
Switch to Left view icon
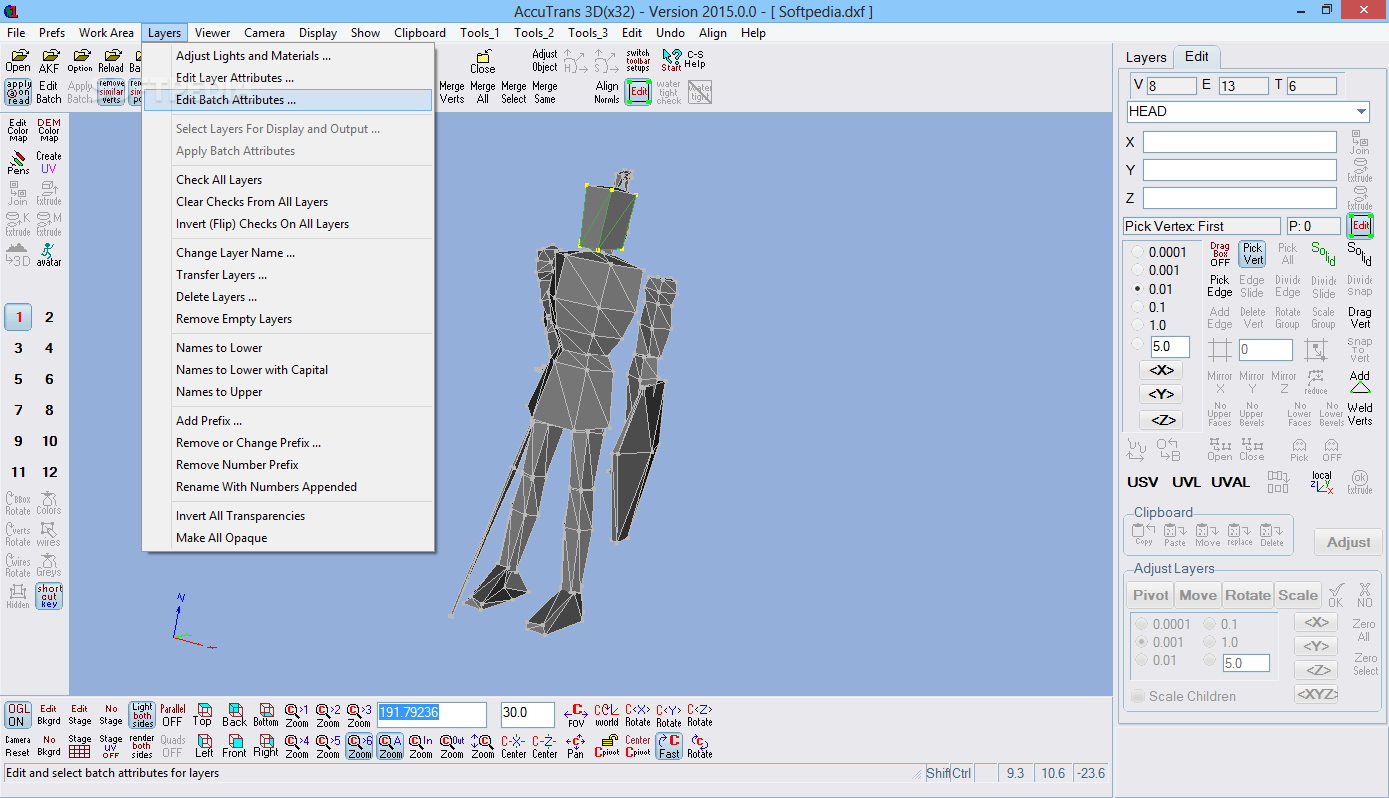[x=203, y=746]
